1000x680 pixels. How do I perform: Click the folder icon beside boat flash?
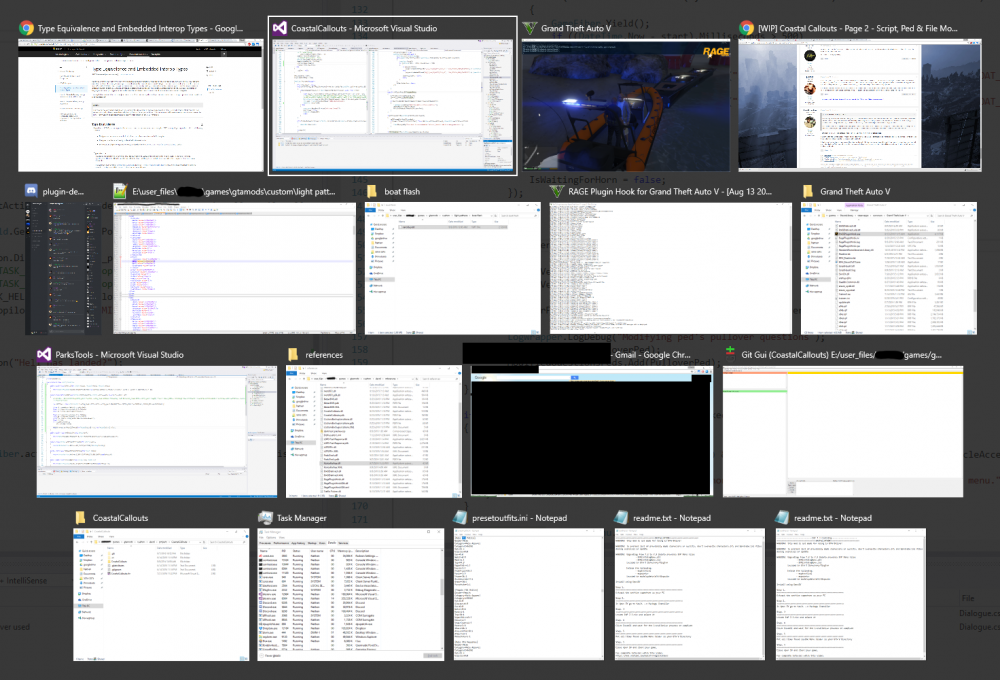[370, 191]
